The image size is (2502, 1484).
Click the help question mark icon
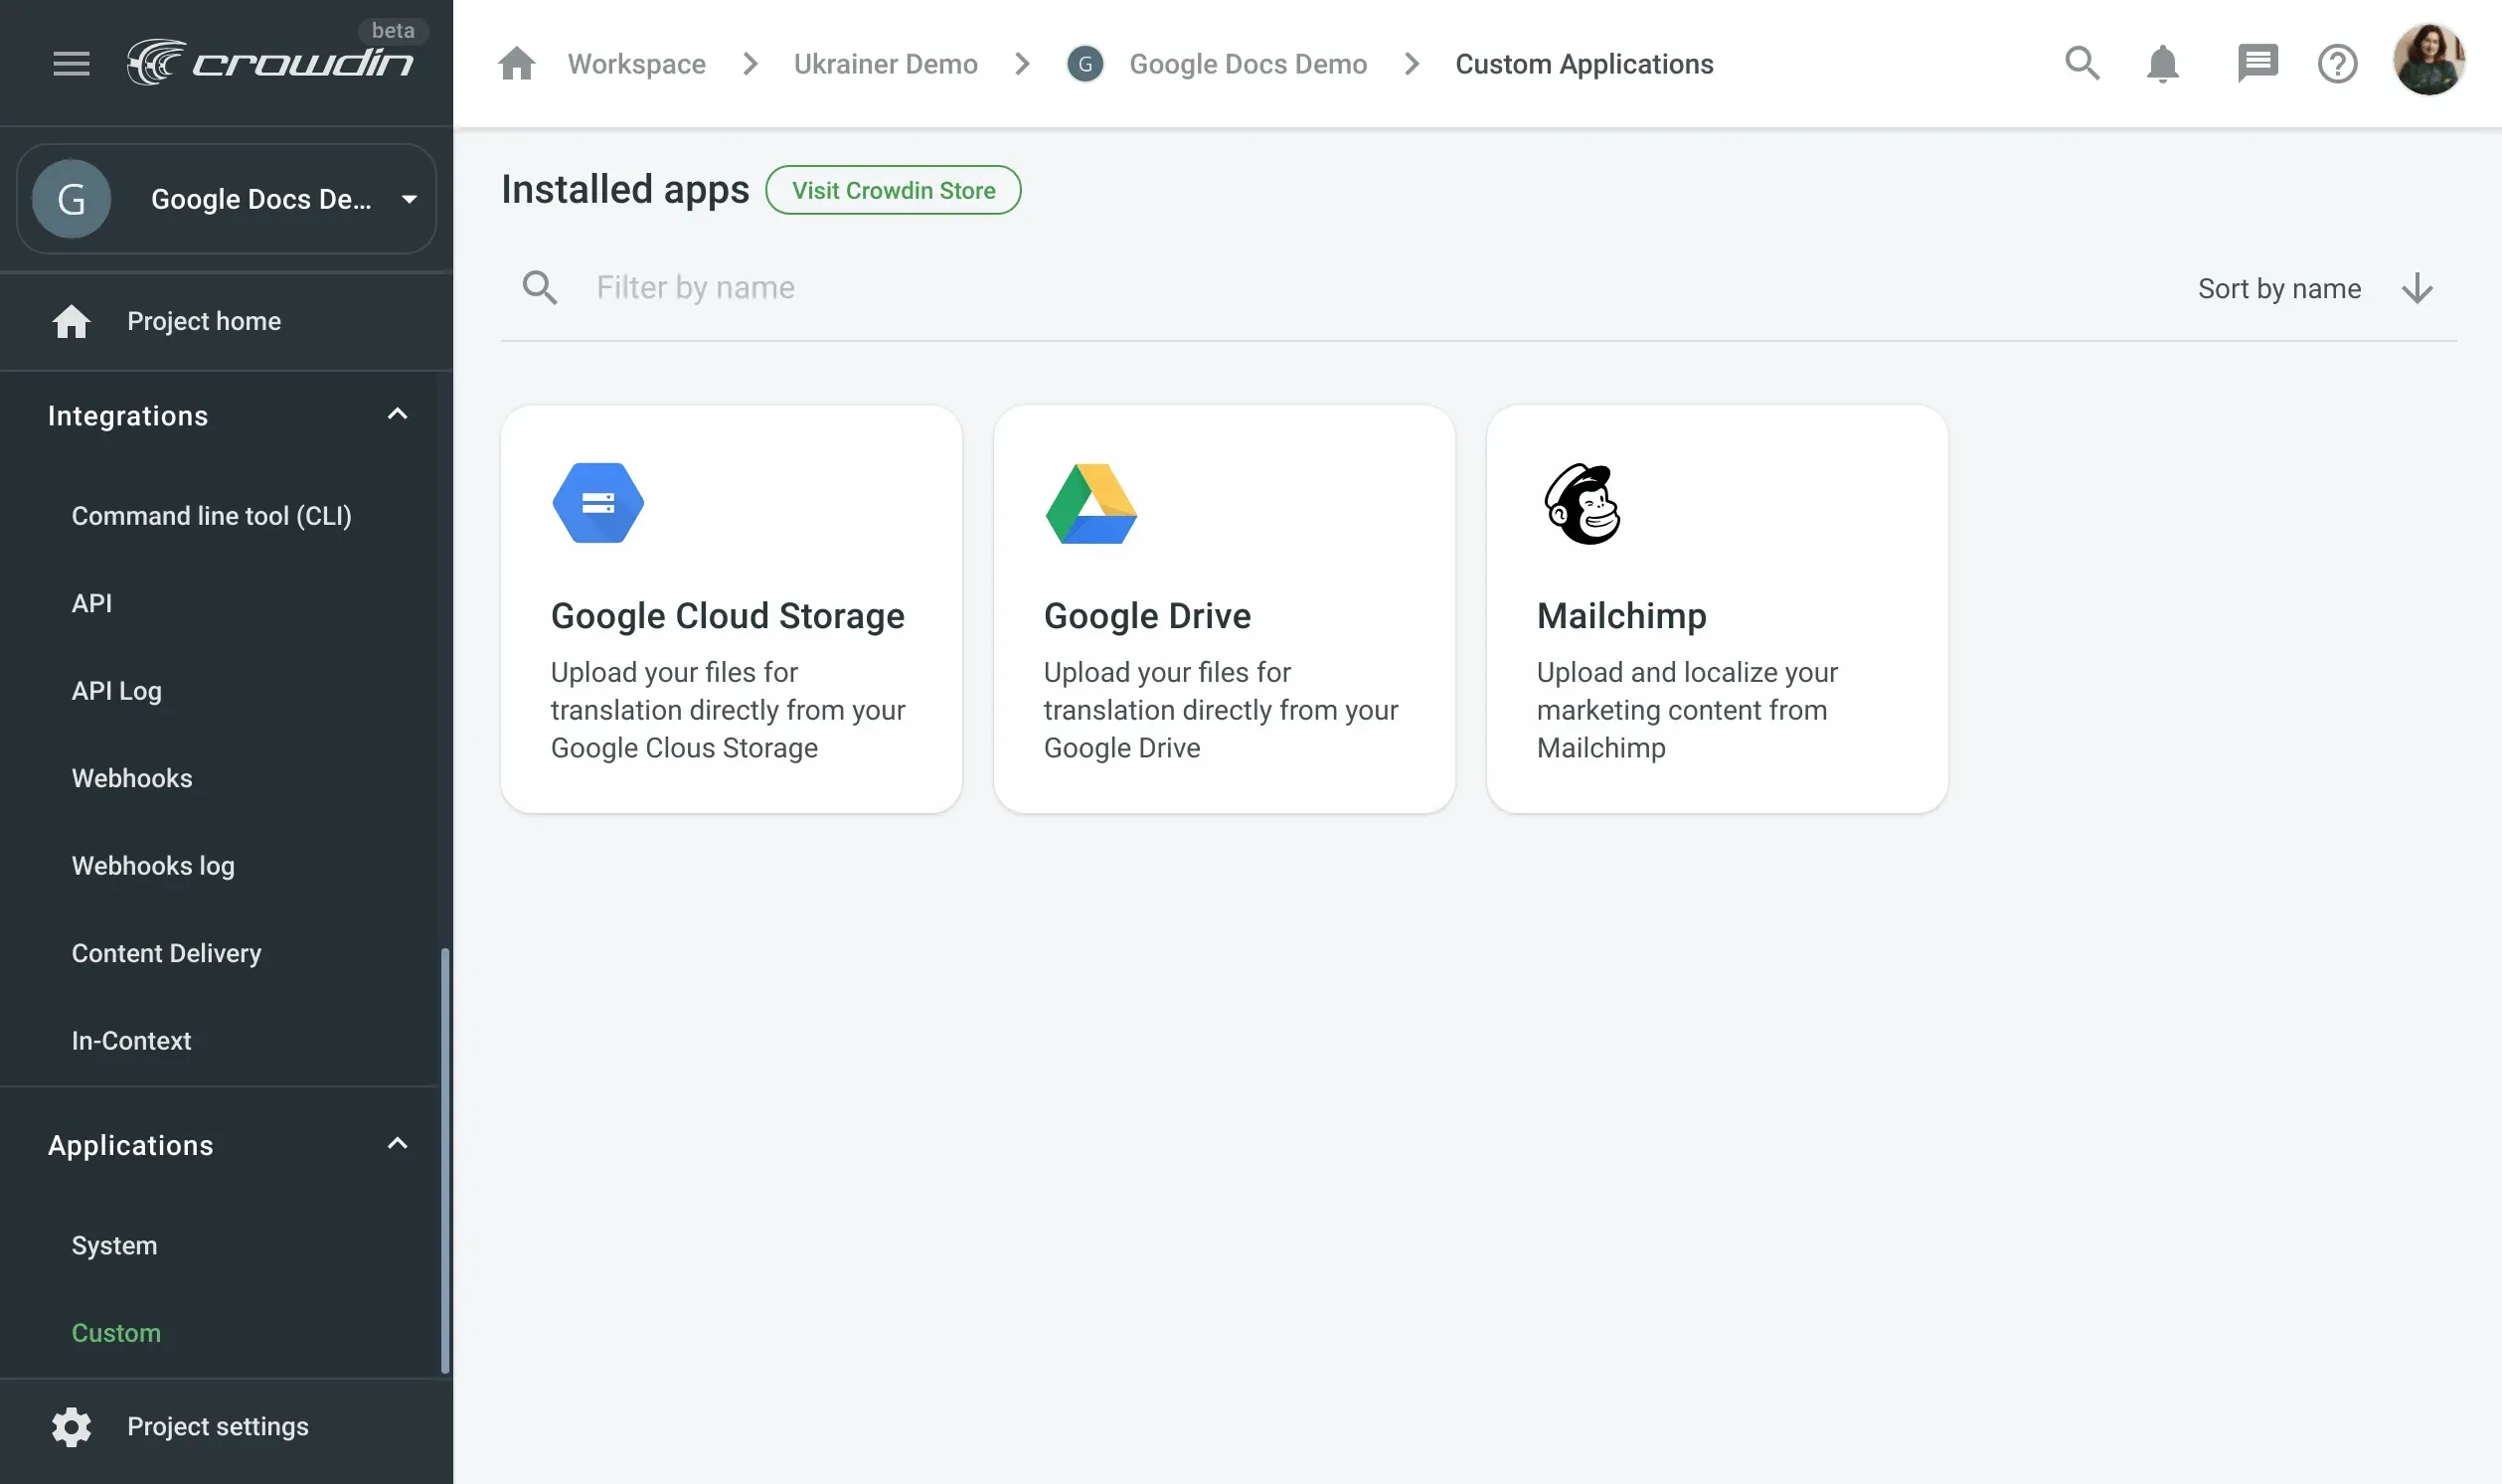point(2337,64)
